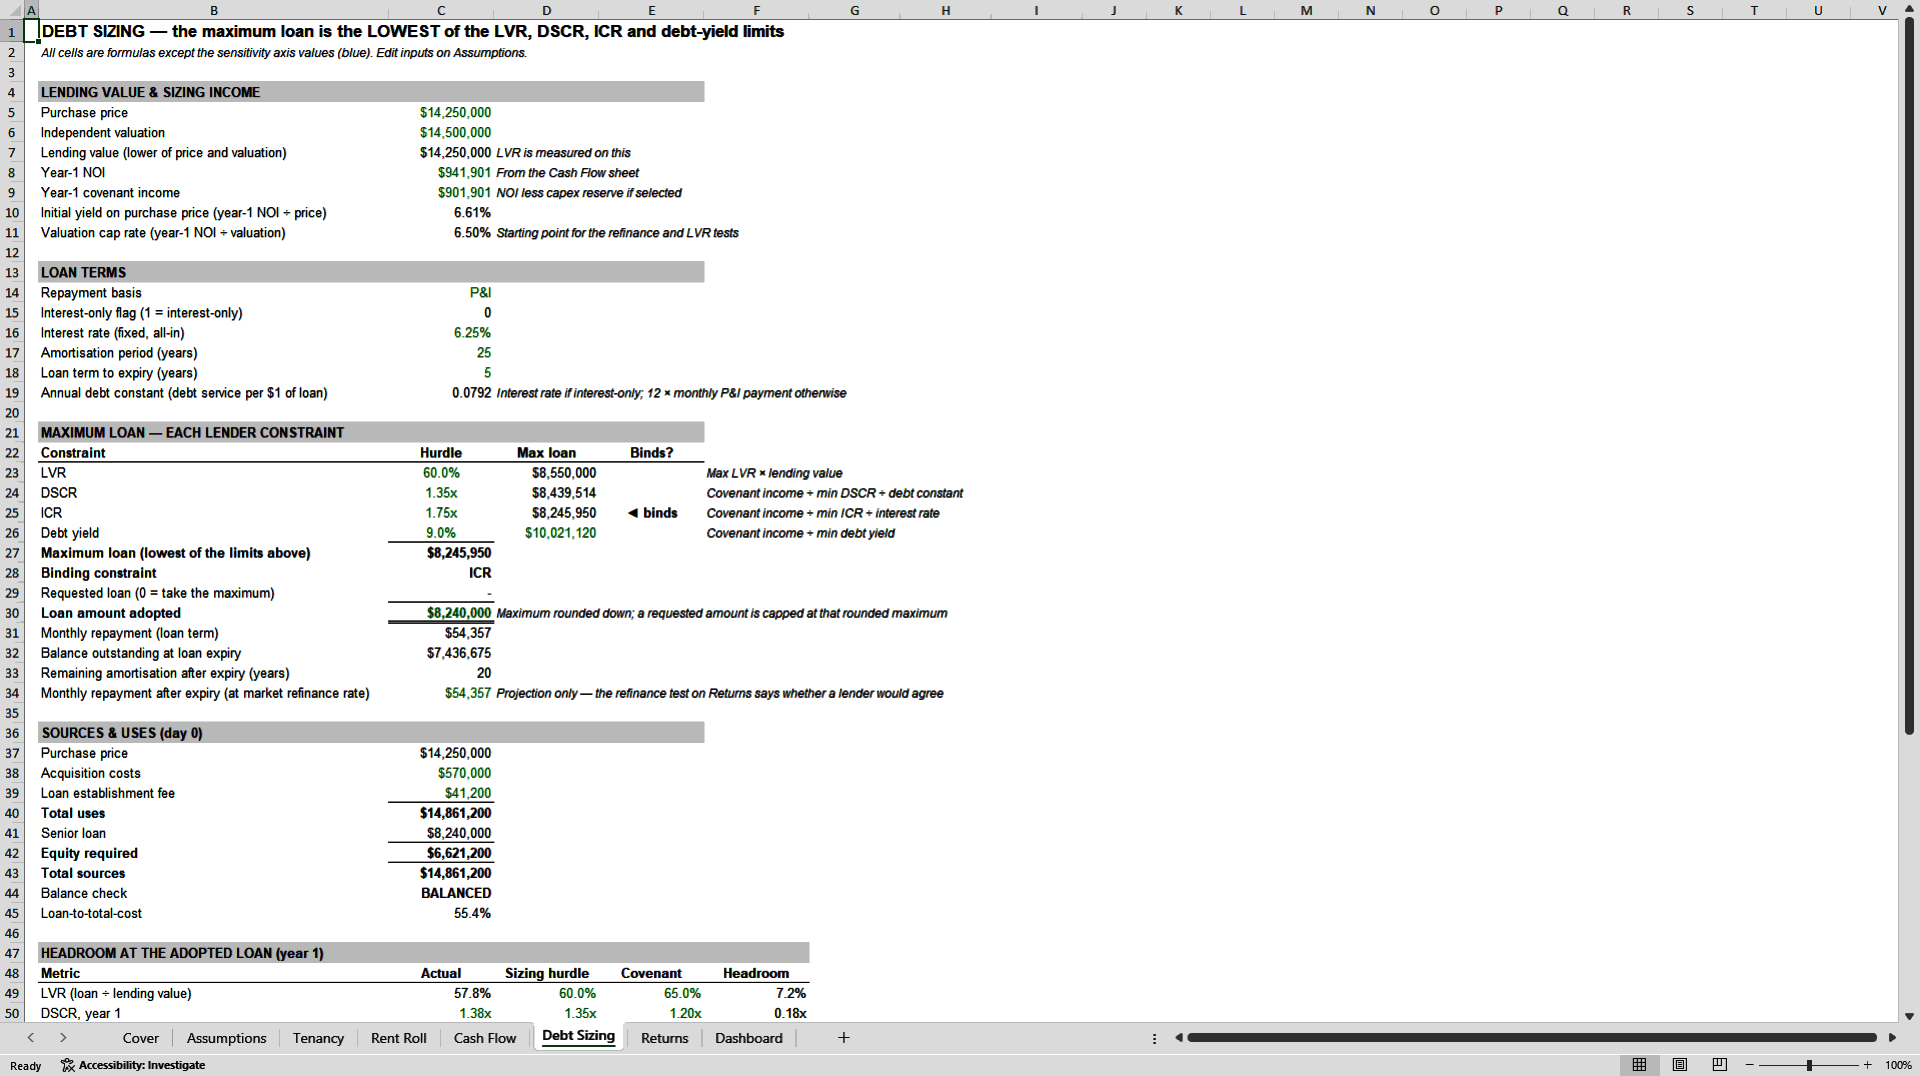Image resolution: width=1920 pixels, height=1076 pixels.
Task: Go to next sheet tab arrow
Action: click(63, 1038)
